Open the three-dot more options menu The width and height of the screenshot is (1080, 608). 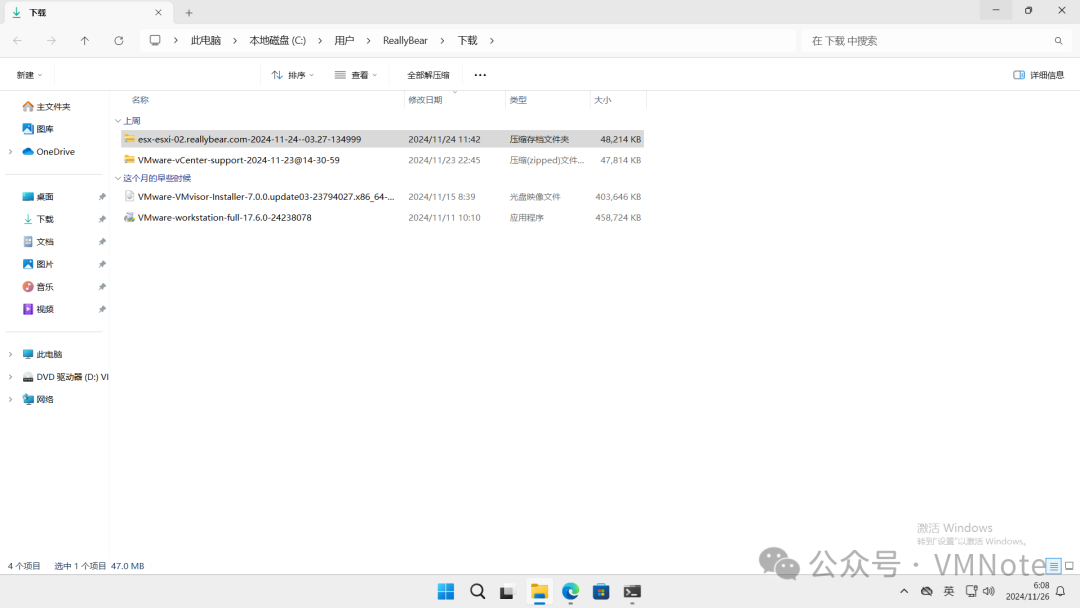480,75
